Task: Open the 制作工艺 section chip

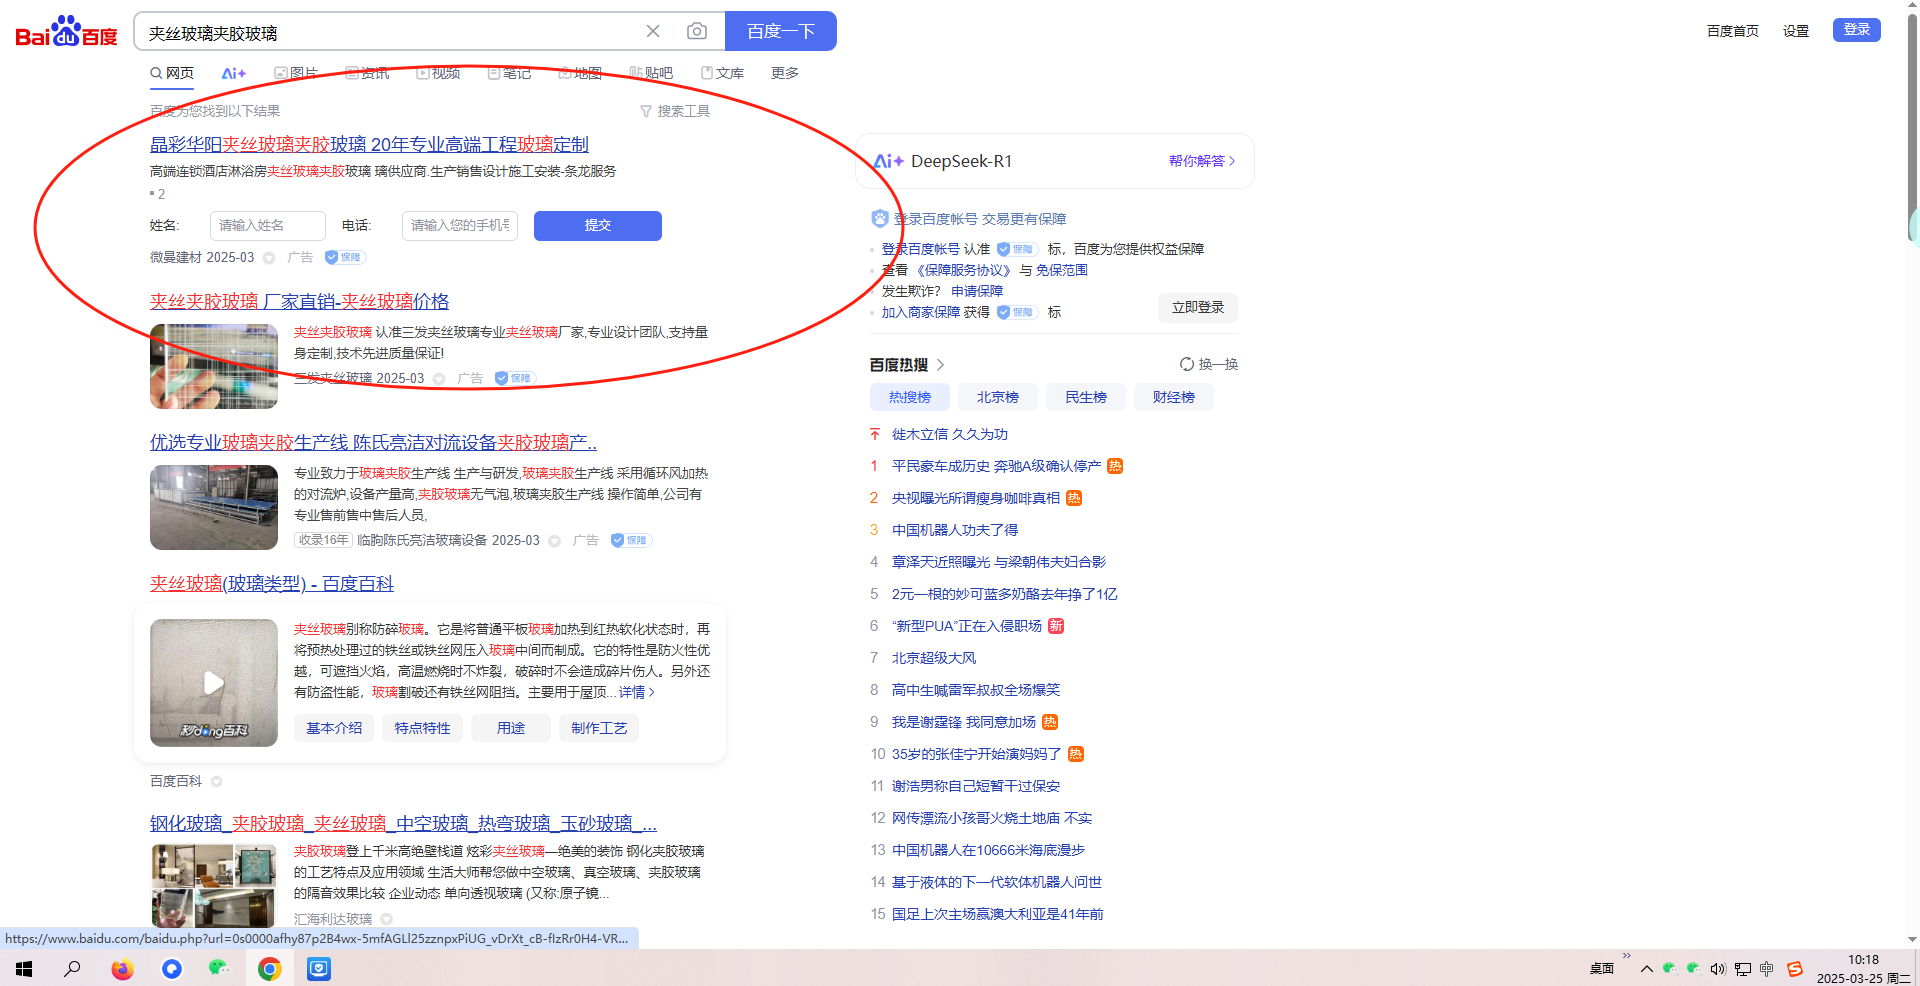Action: point(599,728)
